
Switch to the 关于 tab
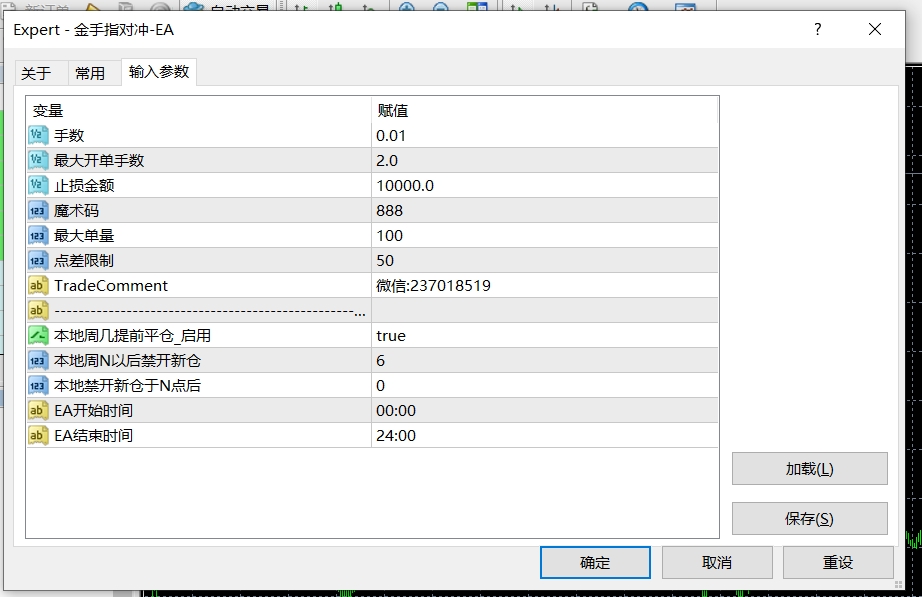(x=37, y=72)
